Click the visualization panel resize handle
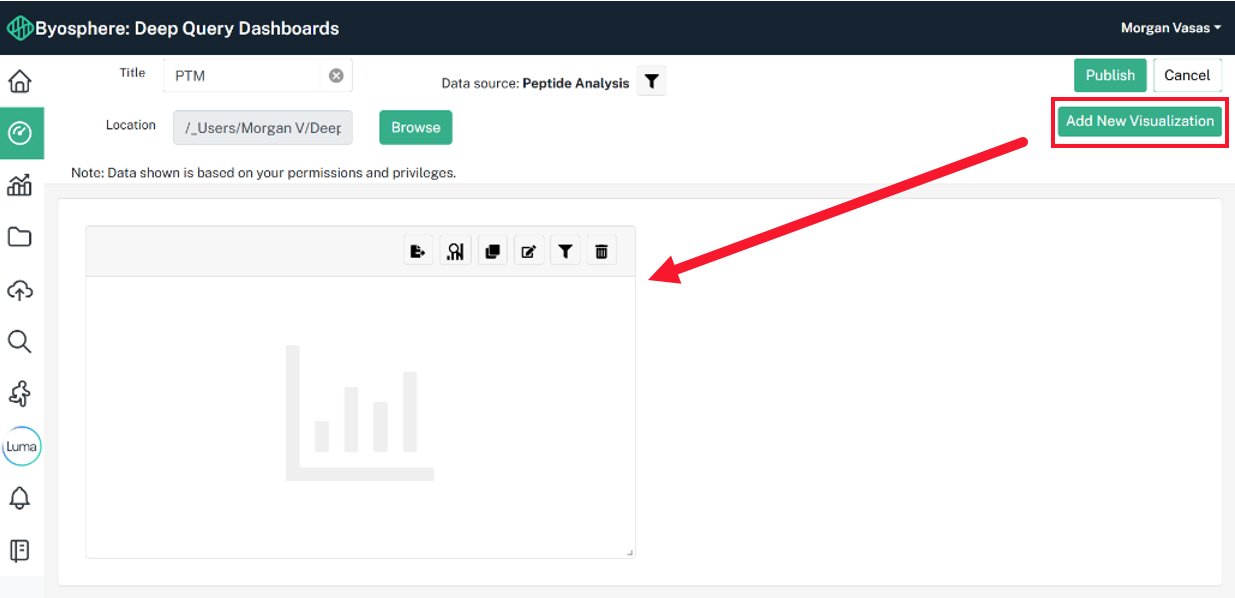The width and height of the screenshot is (1235, 598). (x=630, y=552)
